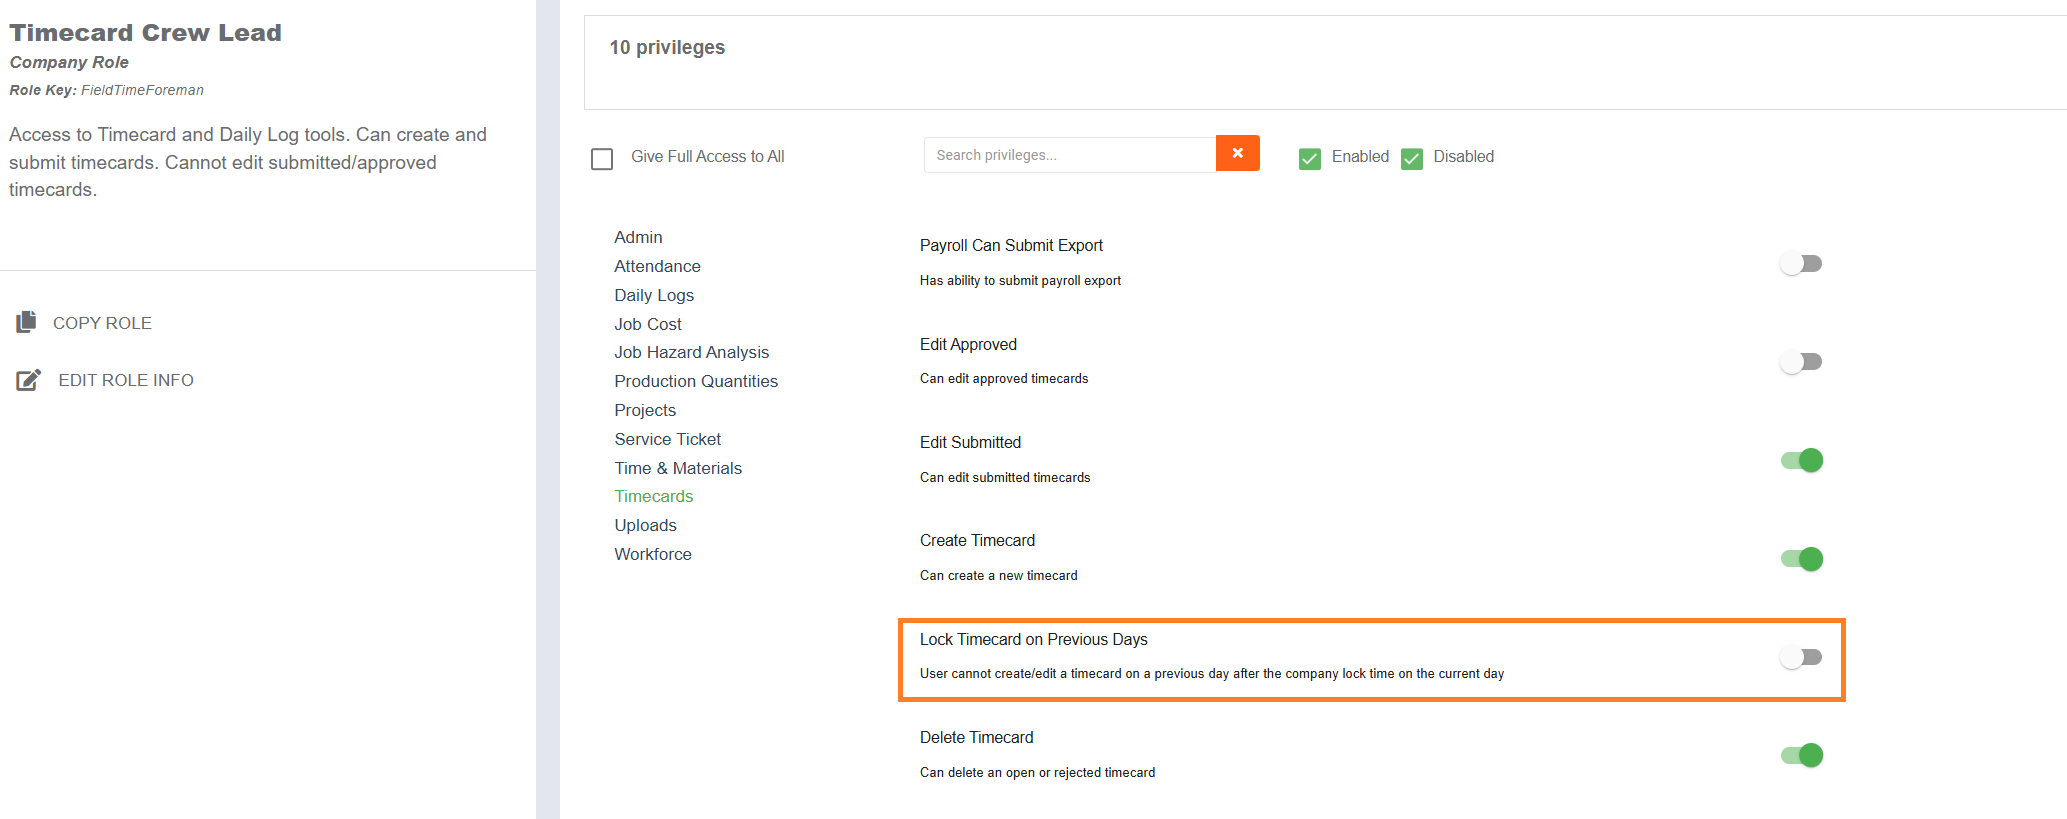The image size is (2067, 819).
Task: Enable Lock Timecard on Previous Days toggle
Action: (1801, 657)
